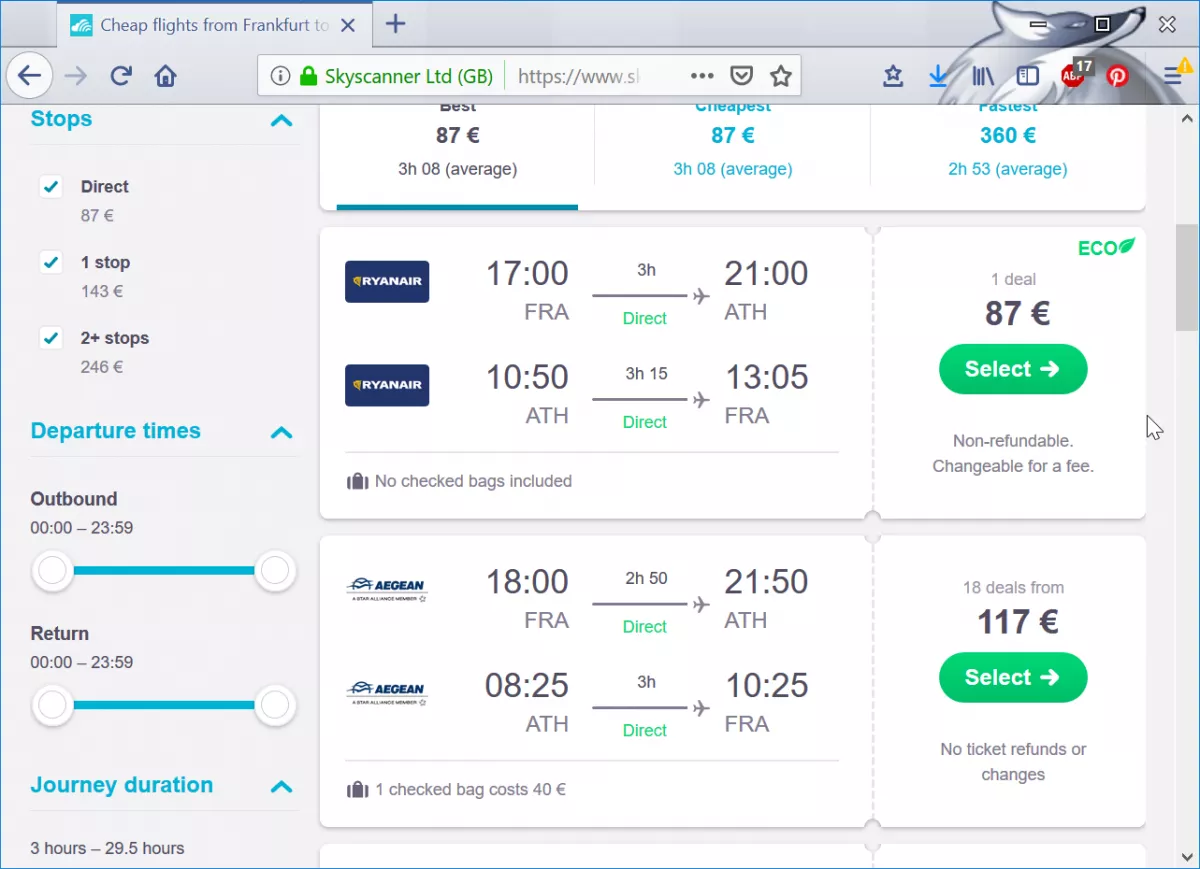This screenshot has width=1200, height=869.
Task: Click the Aegean logo on the 18:00 flight
Action: (x=387, y=589)
